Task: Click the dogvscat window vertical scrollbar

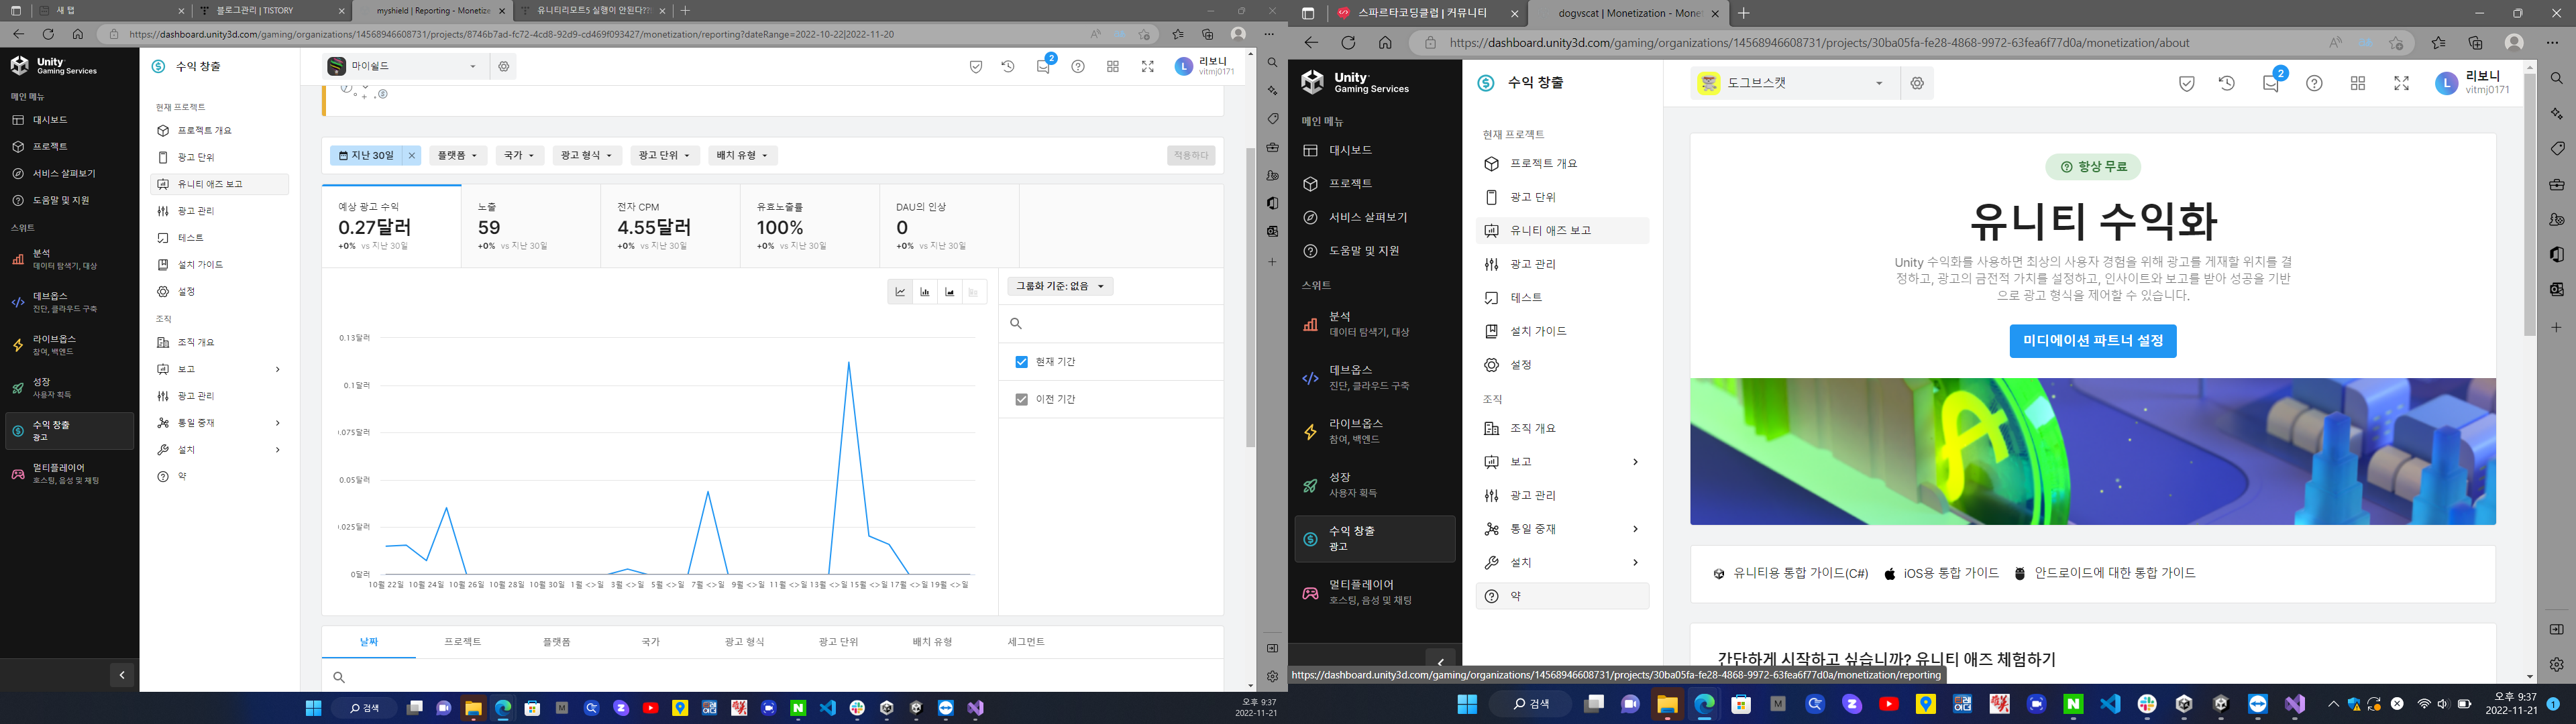Action: click(x=2531, y=205)
